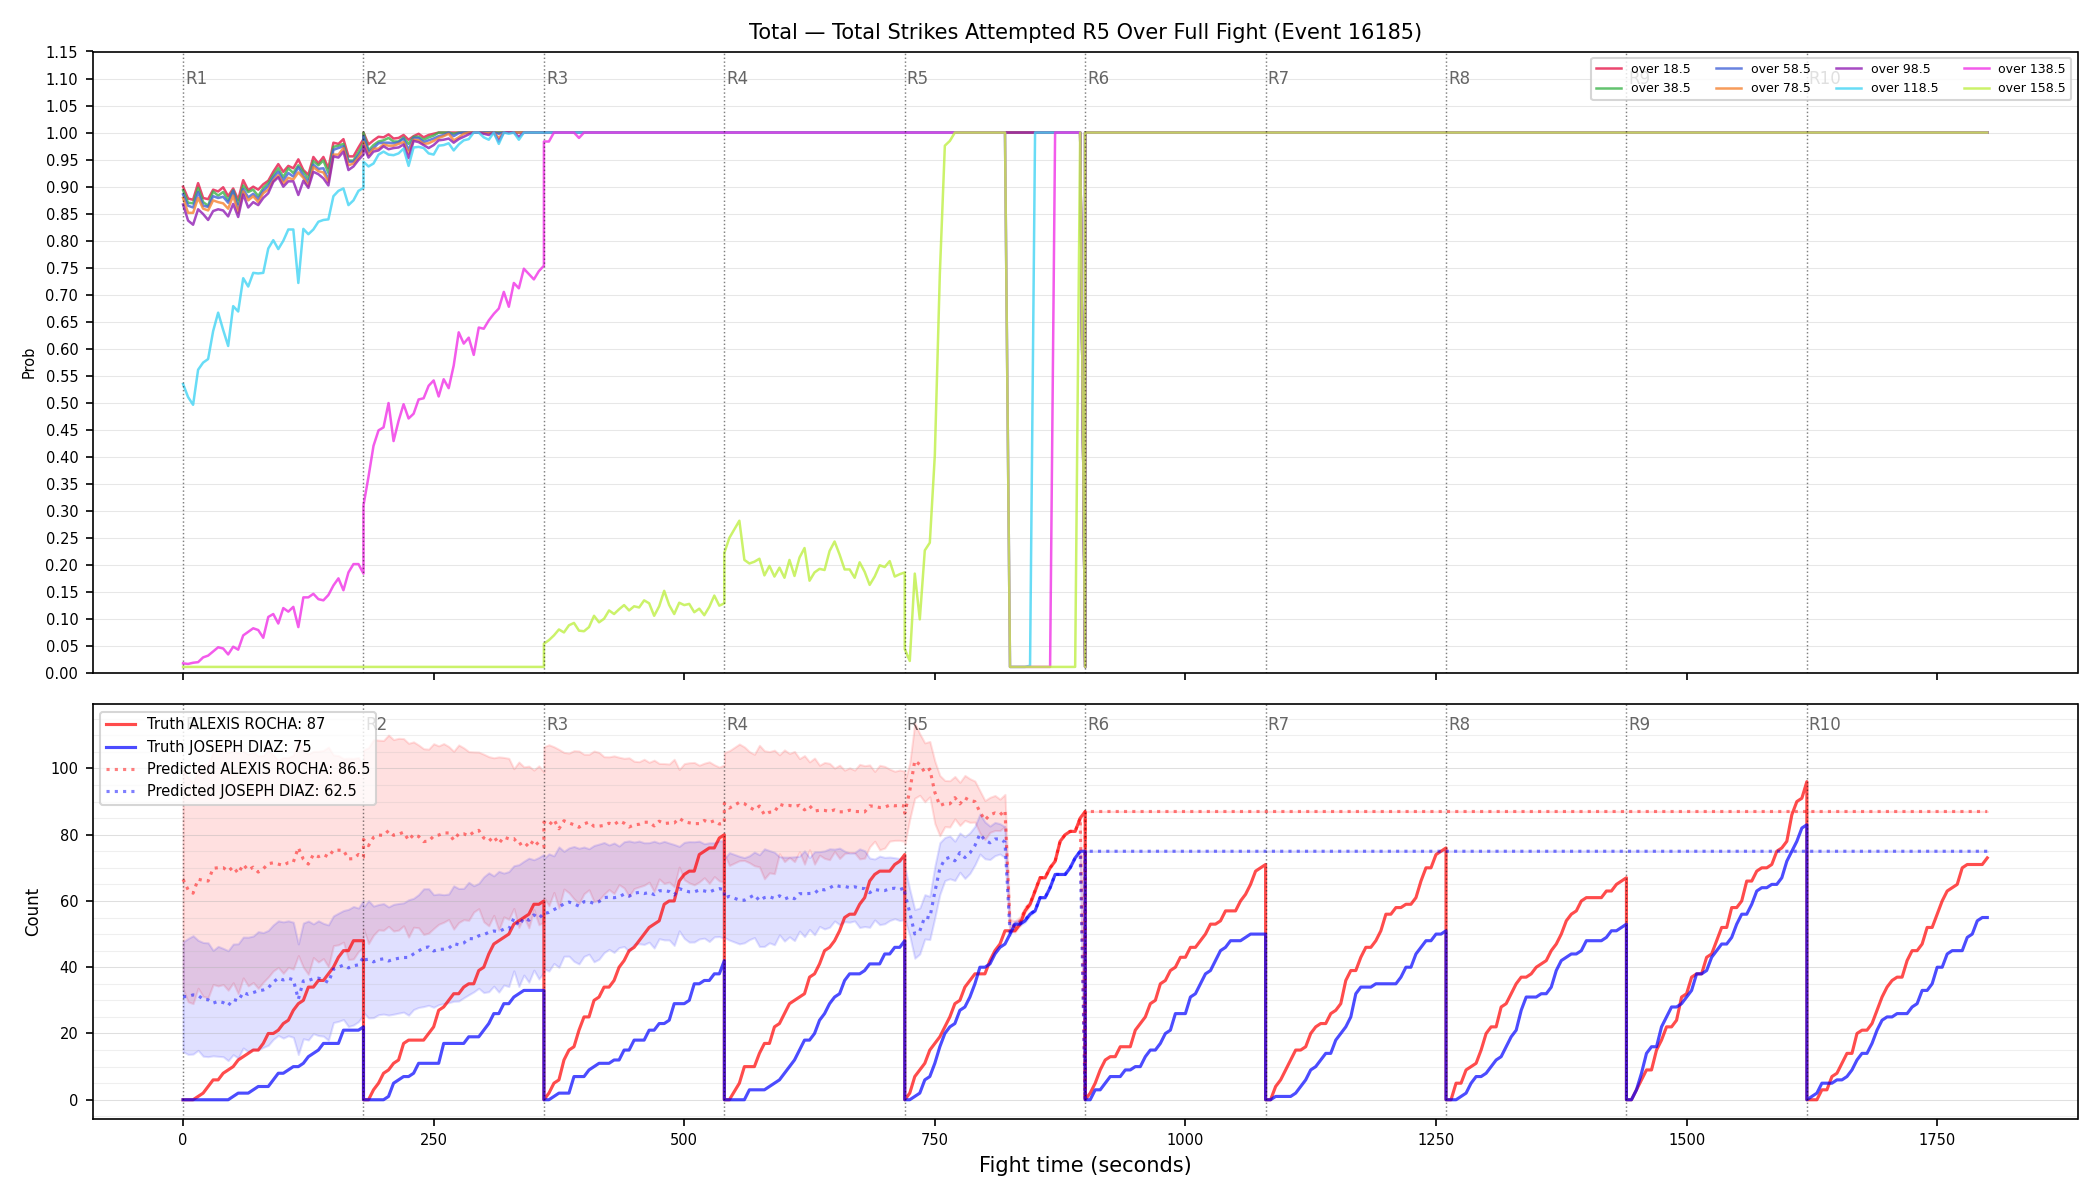Select the 'over 58.5' legend entry
Screen dimensions: 2100x1200
1763,69
